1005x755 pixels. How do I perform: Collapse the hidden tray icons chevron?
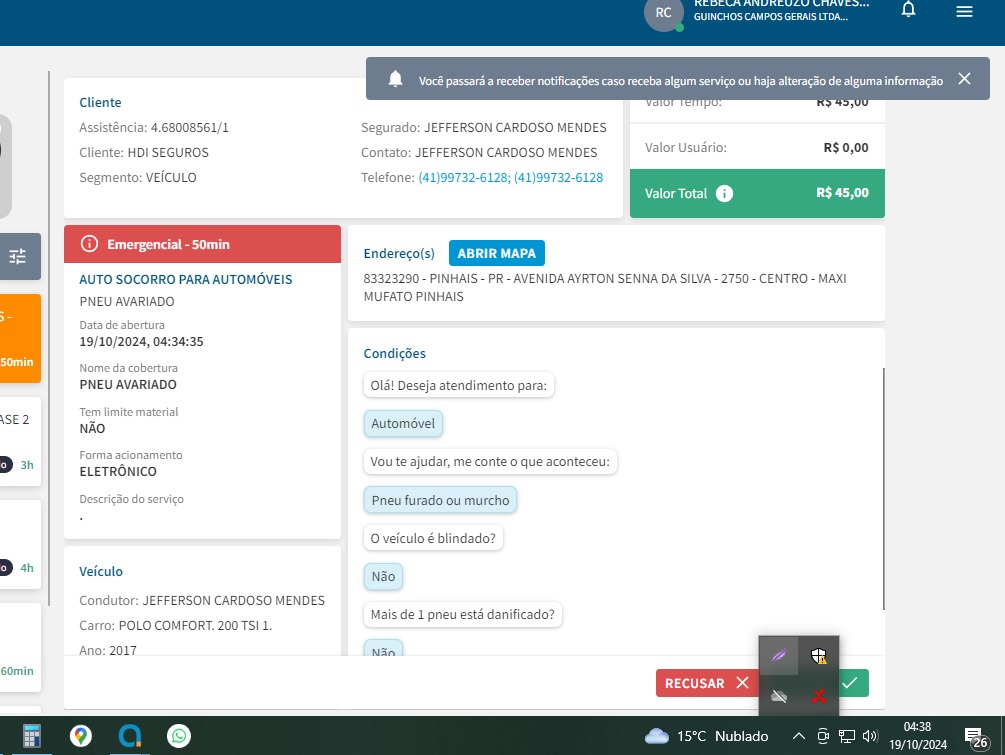coord(799,736)
